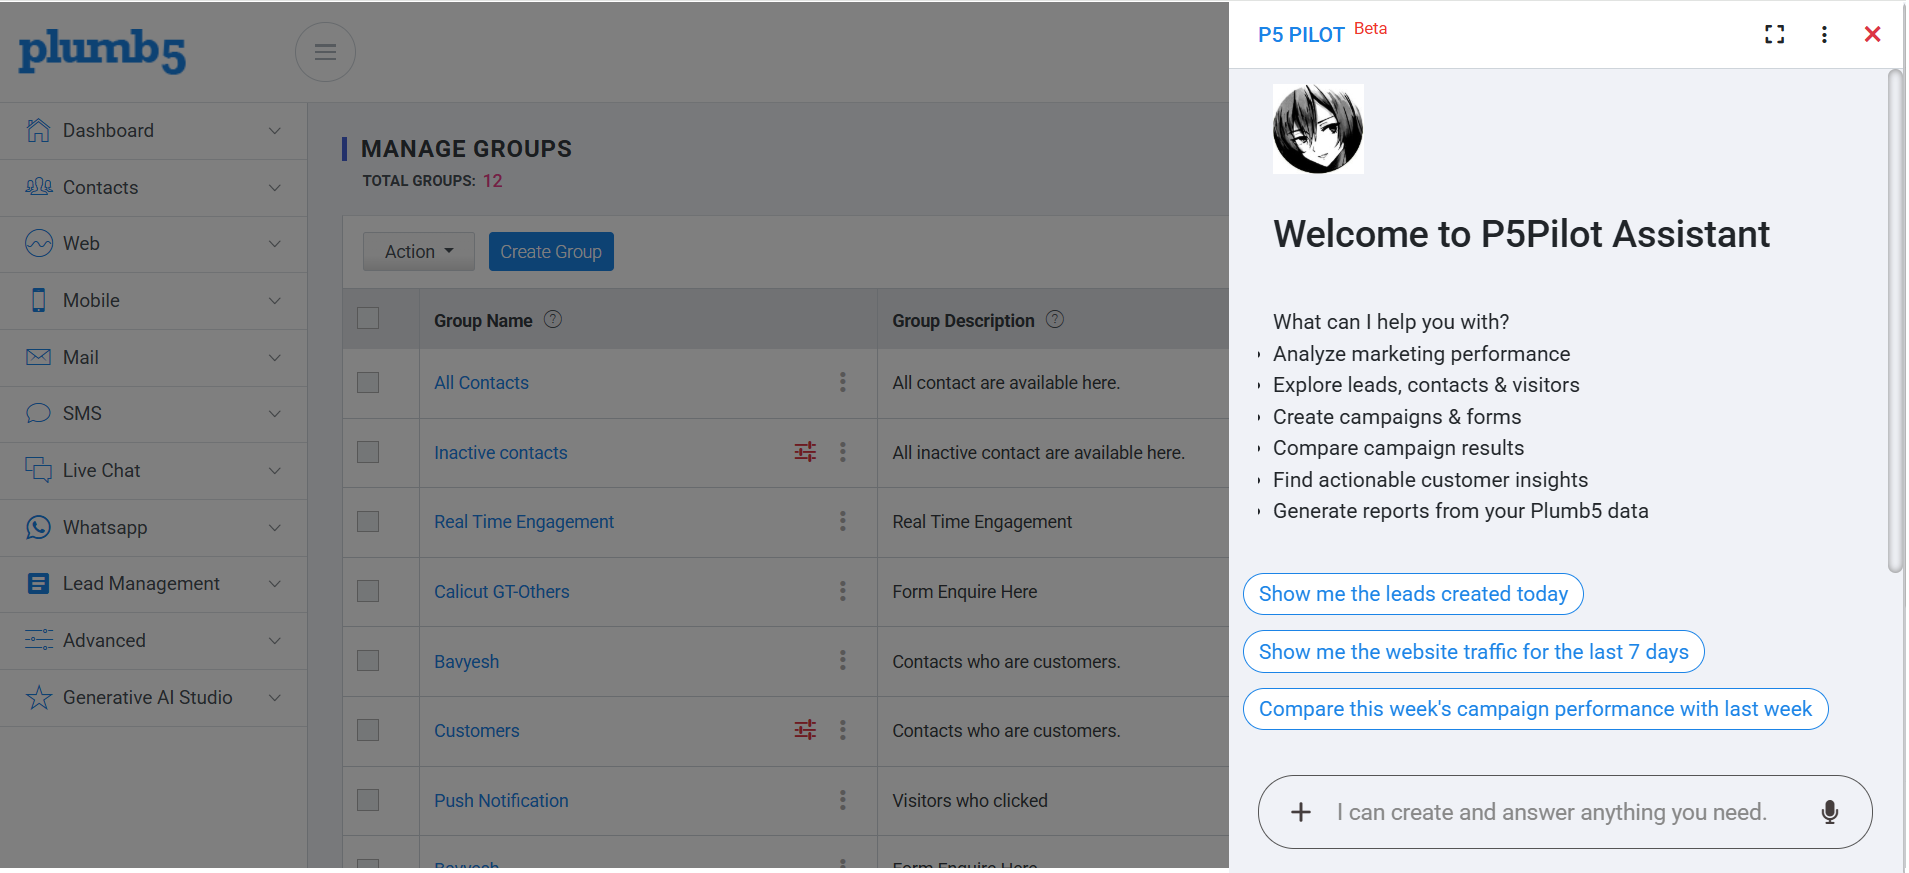Check the Inactive contacts row checkbox

(368, 452)
